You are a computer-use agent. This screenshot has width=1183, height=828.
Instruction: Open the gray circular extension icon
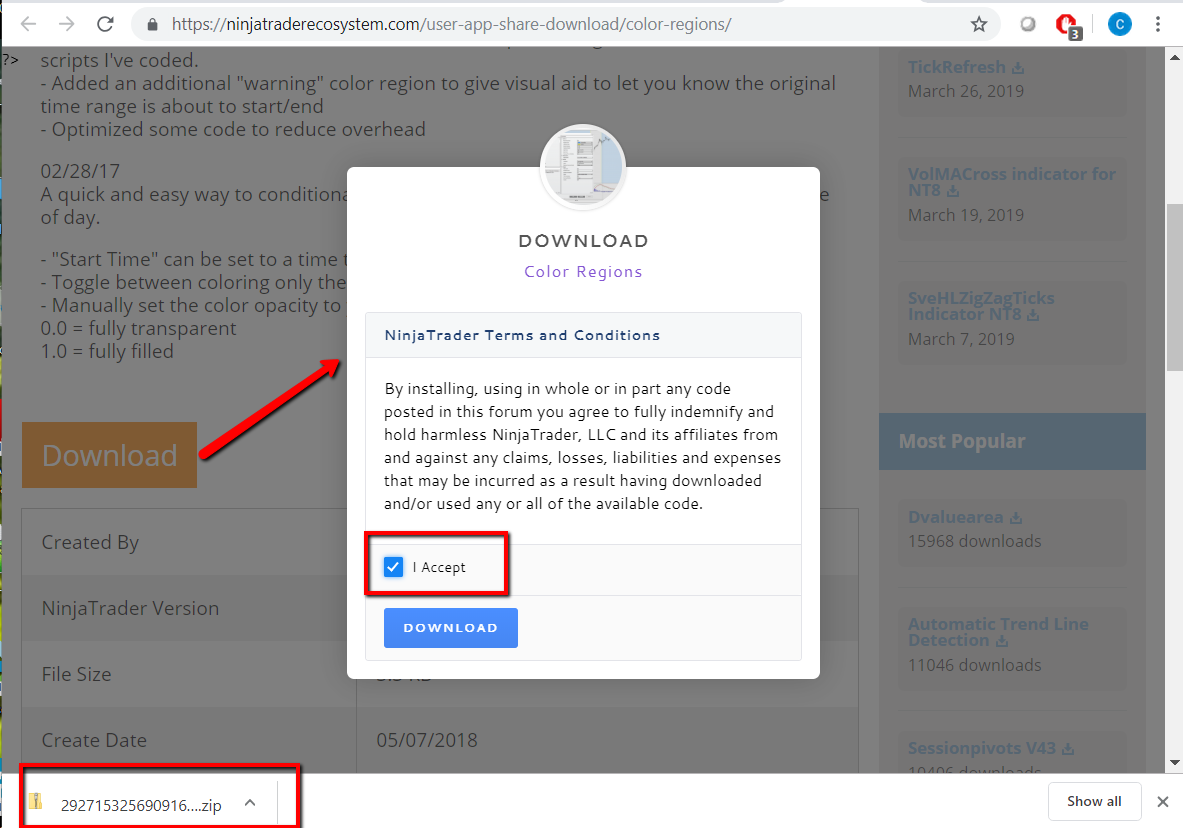pos(1028,24)
